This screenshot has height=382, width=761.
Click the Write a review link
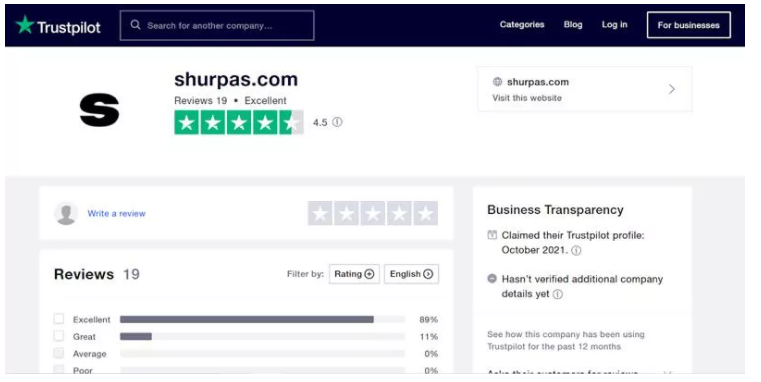pos(116,214)
